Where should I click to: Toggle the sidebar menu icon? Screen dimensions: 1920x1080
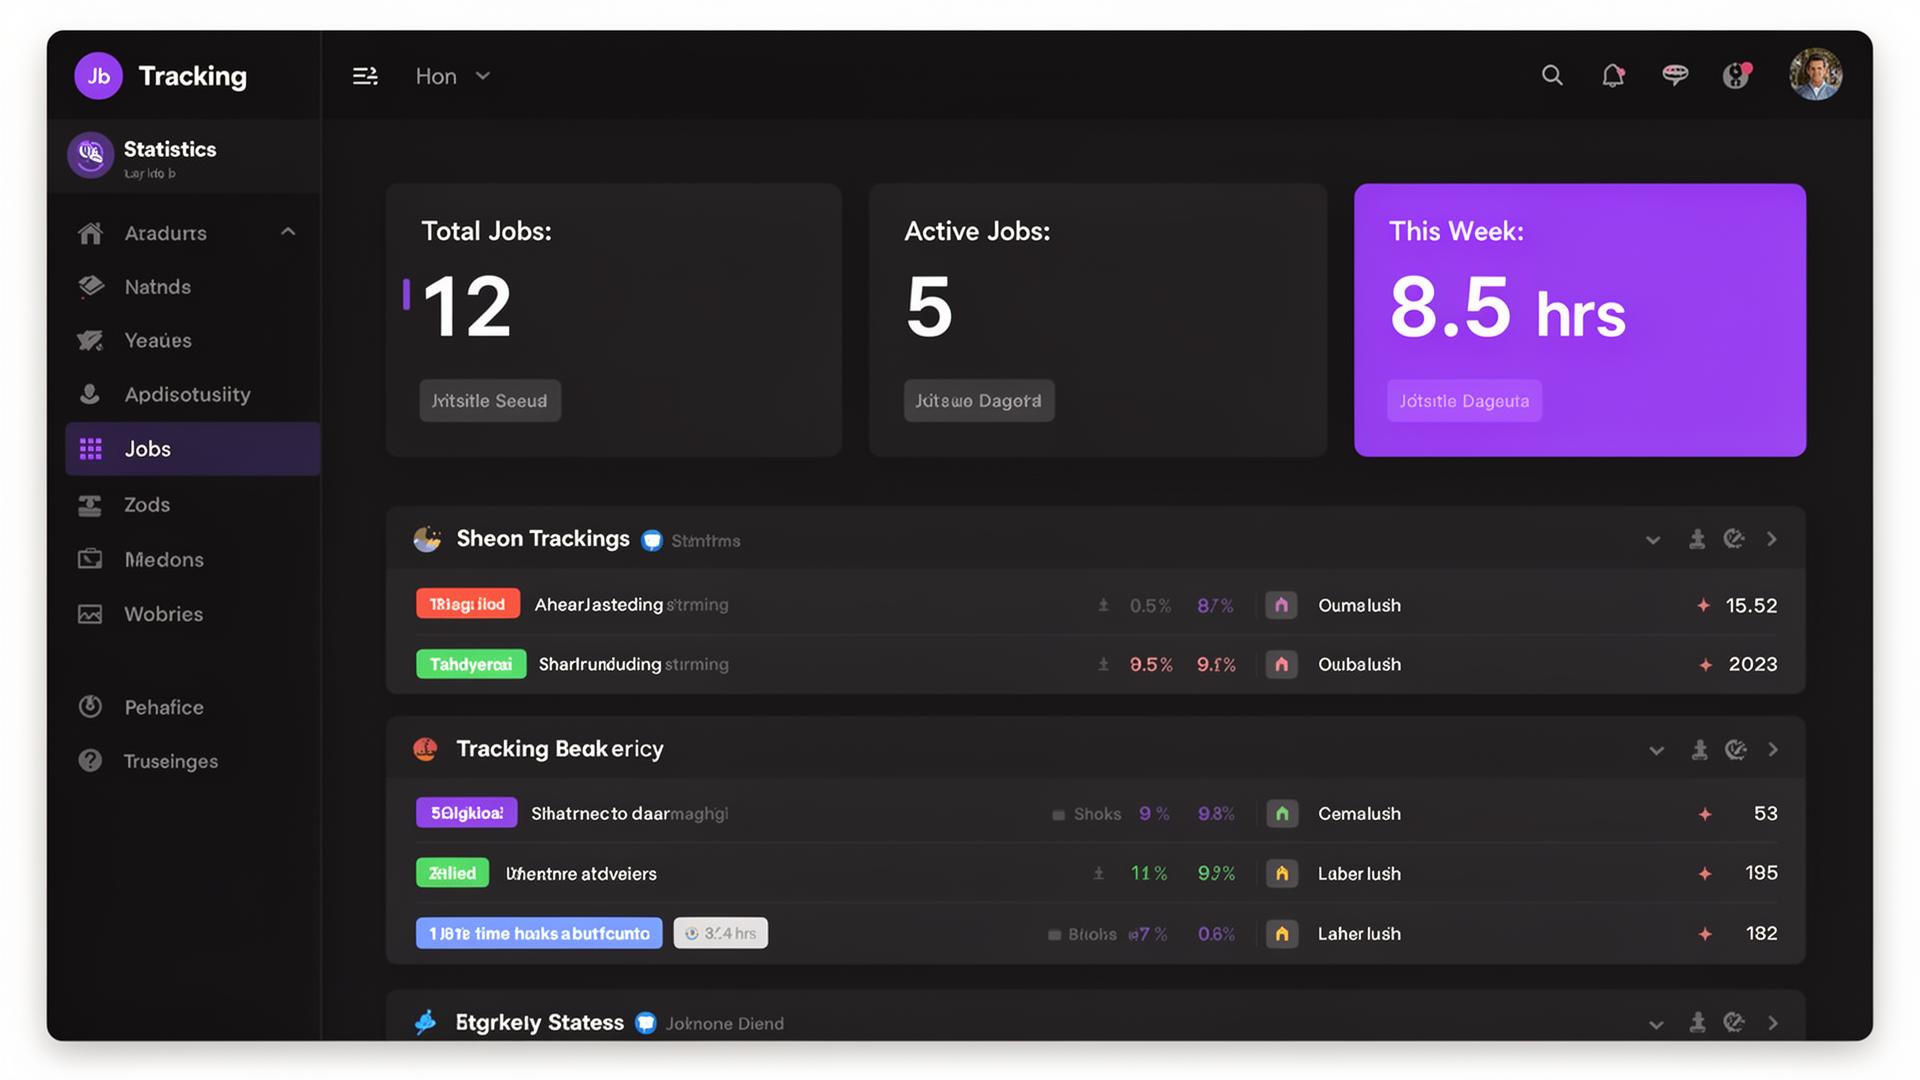click(x=365, y=76)
